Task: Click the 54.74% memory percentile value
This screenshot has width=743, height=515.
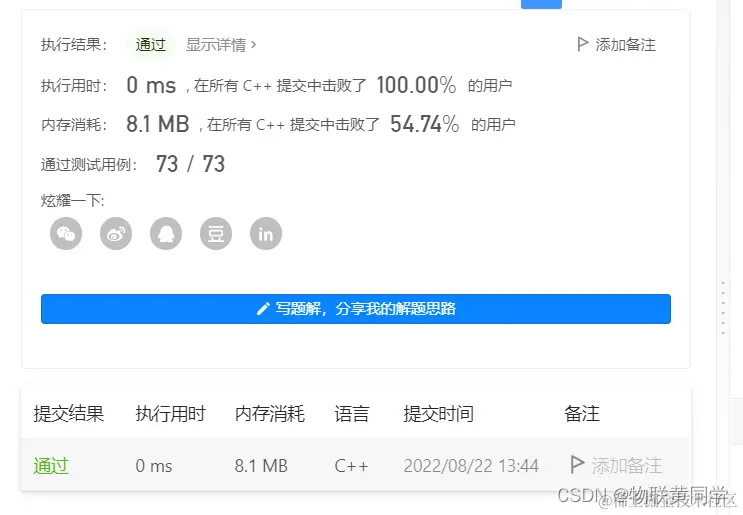Action: pos(425,124)
